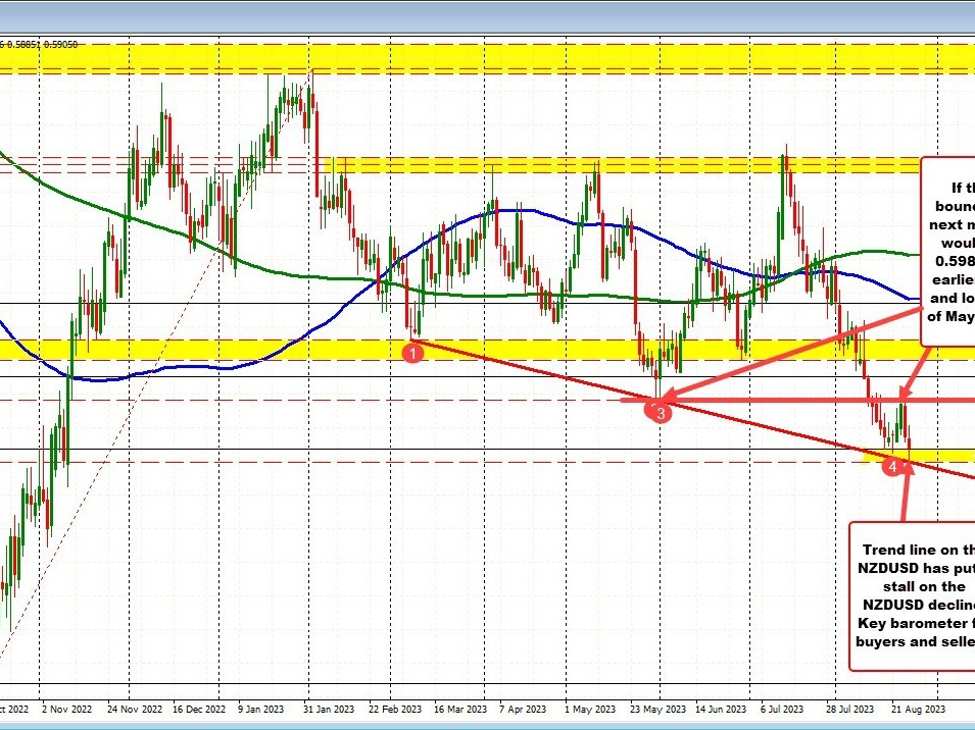Click the red circled marker 4 near the lows
Viewport: 975px width, 730px height.
pyautogui.click(x=893, y=464)
